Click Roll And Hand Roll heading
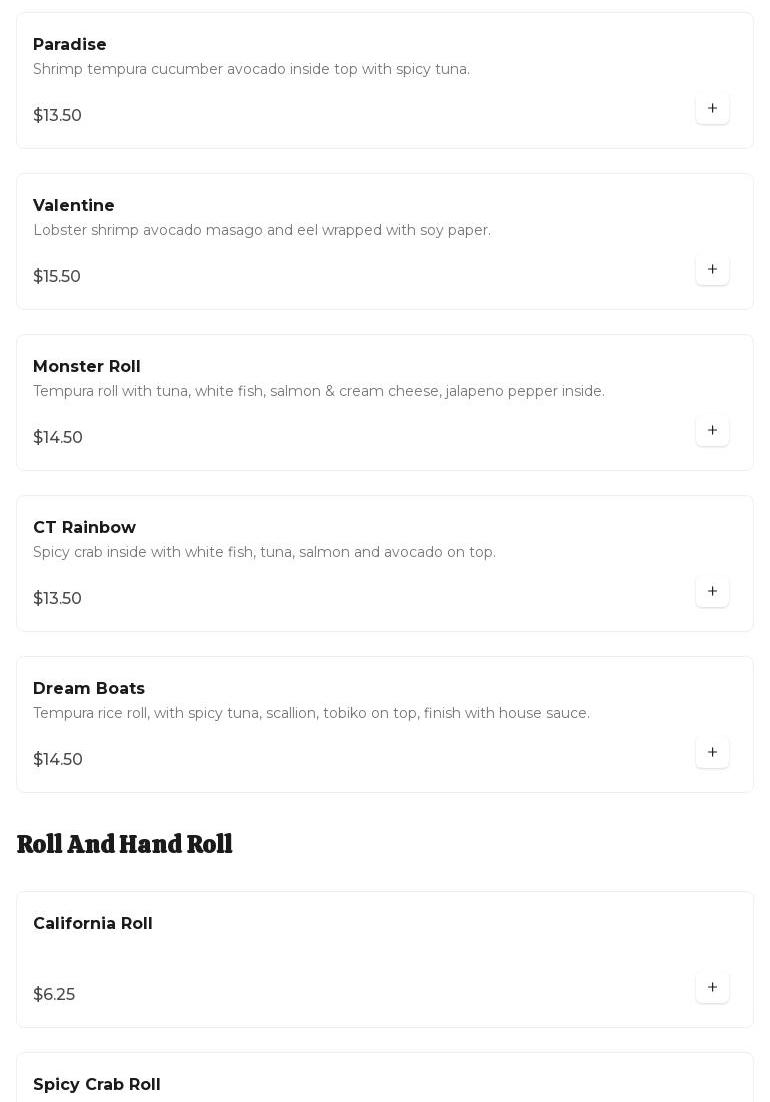 (x=125, y=845)
